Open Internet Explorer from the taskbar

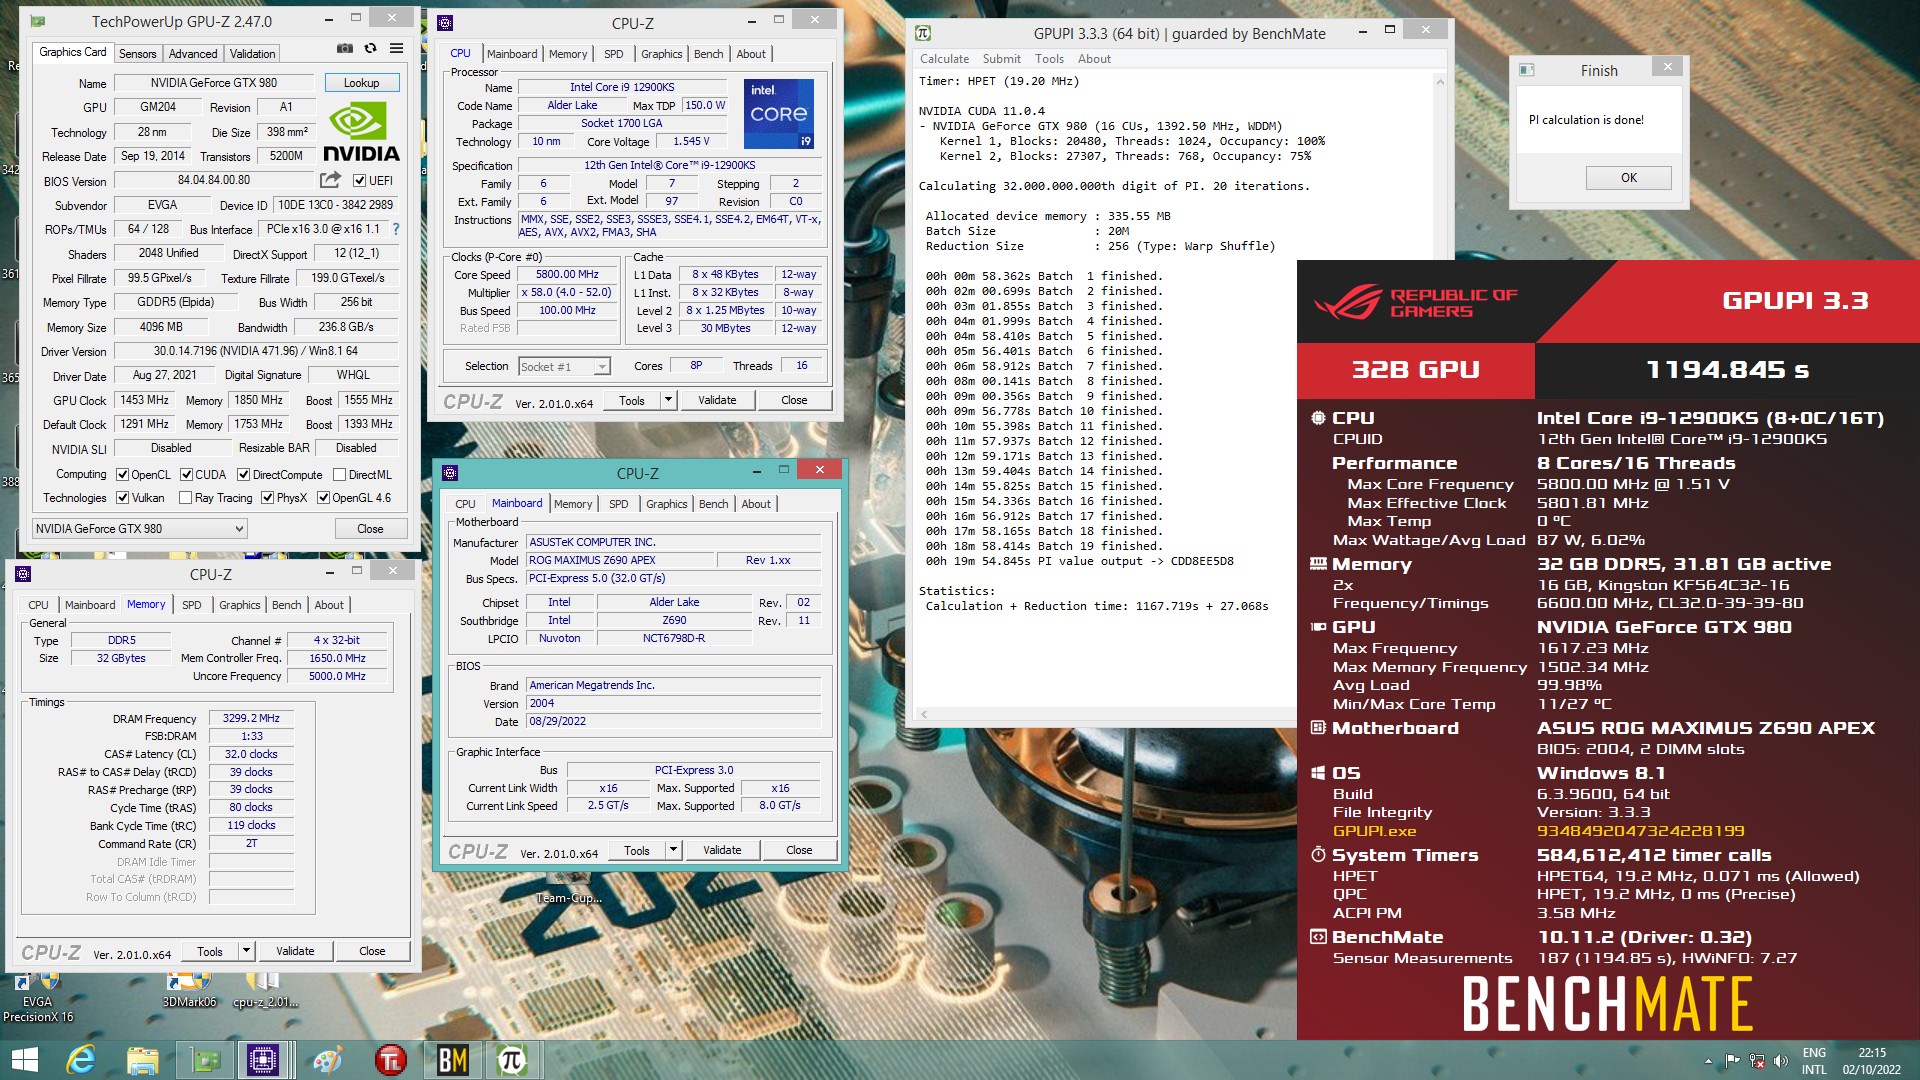coord(82,1060)
